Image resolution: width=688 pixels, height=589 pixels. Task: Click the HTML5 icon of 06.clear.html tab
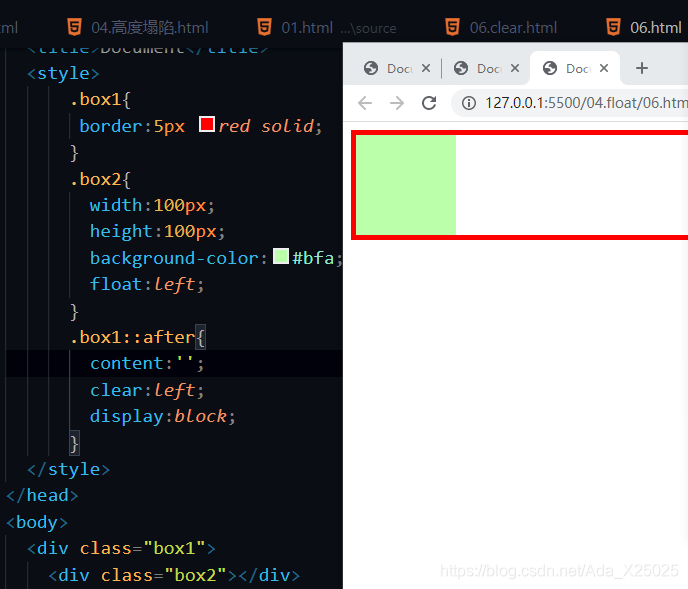coord(452,27)
